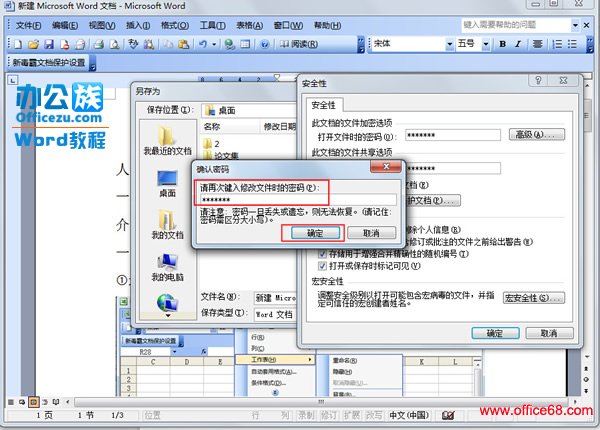Image resolution: width=600 pixels, height=430 pixels.
Task: Click the 键入需要帮助的问题 help box
Action: [517, 25]
